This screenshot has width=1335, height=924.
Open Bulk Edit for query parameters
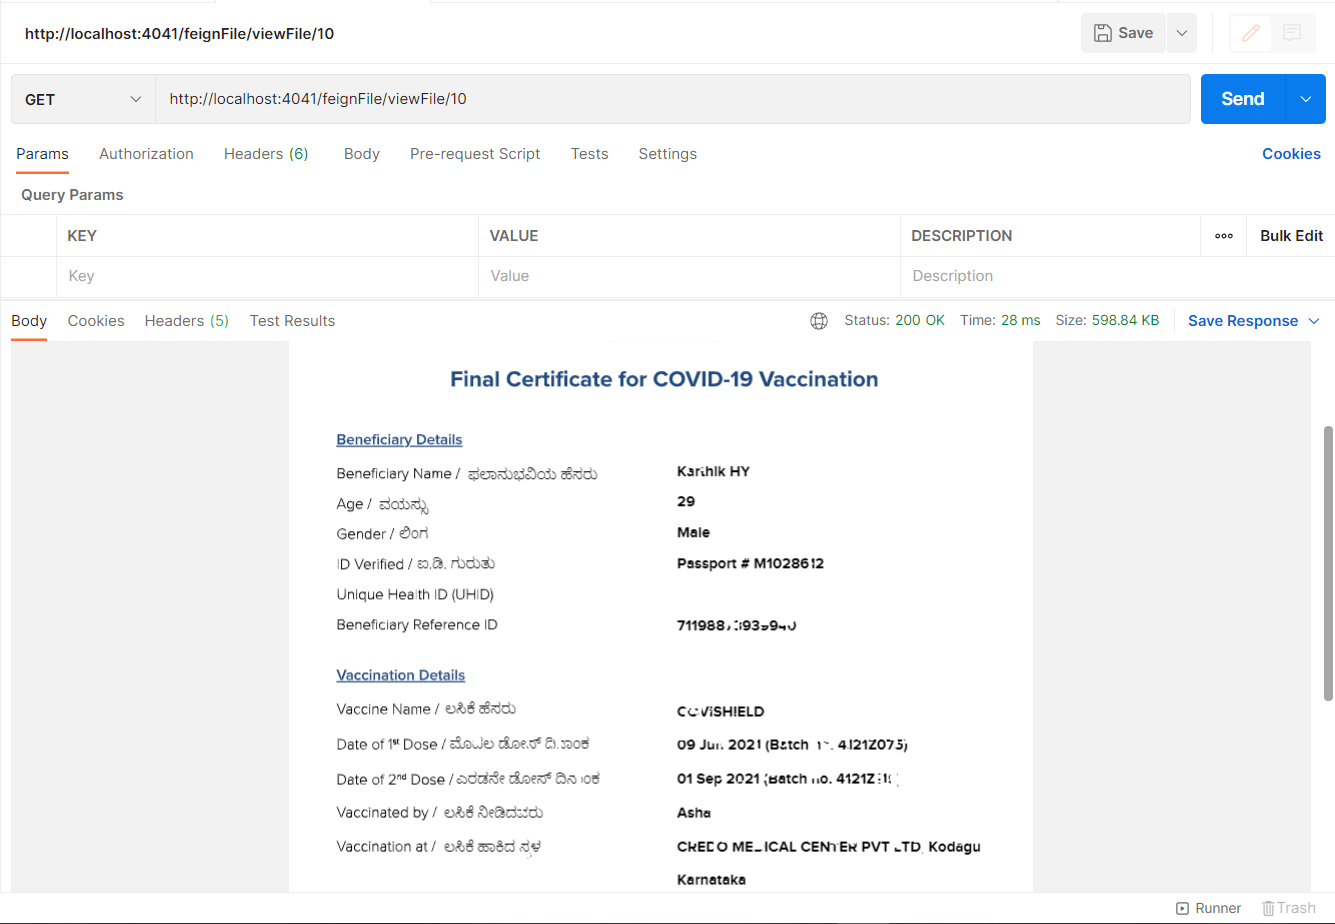pyautogui.click(x=1291, y=235)
